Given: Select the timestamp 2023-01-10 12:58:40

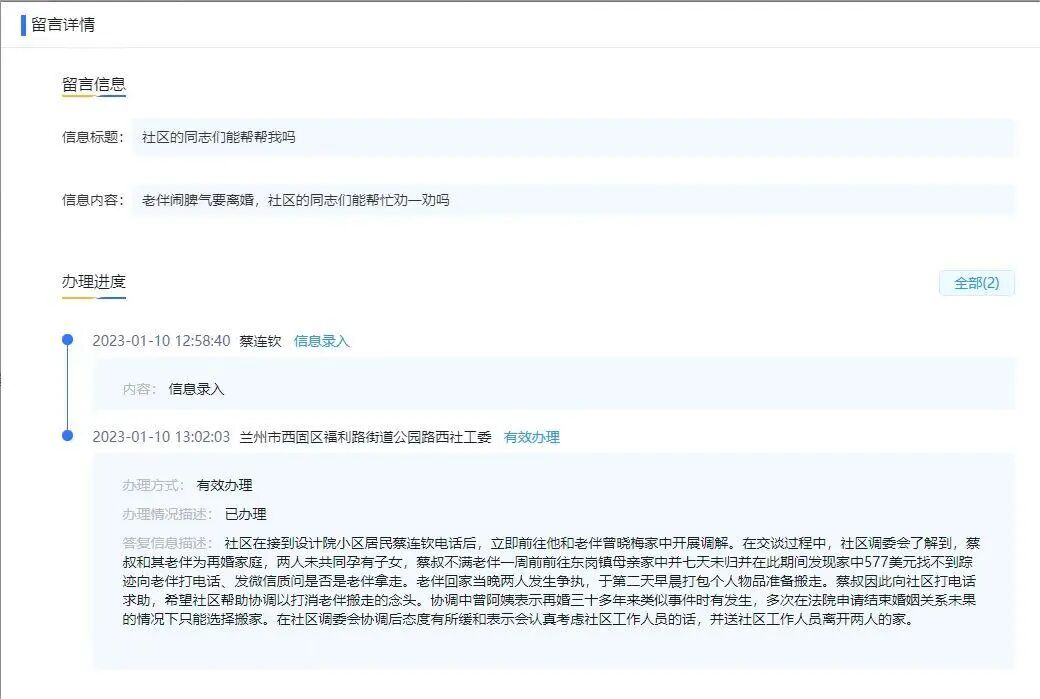Looking at the screenshot, I should [x=162, y=340].
